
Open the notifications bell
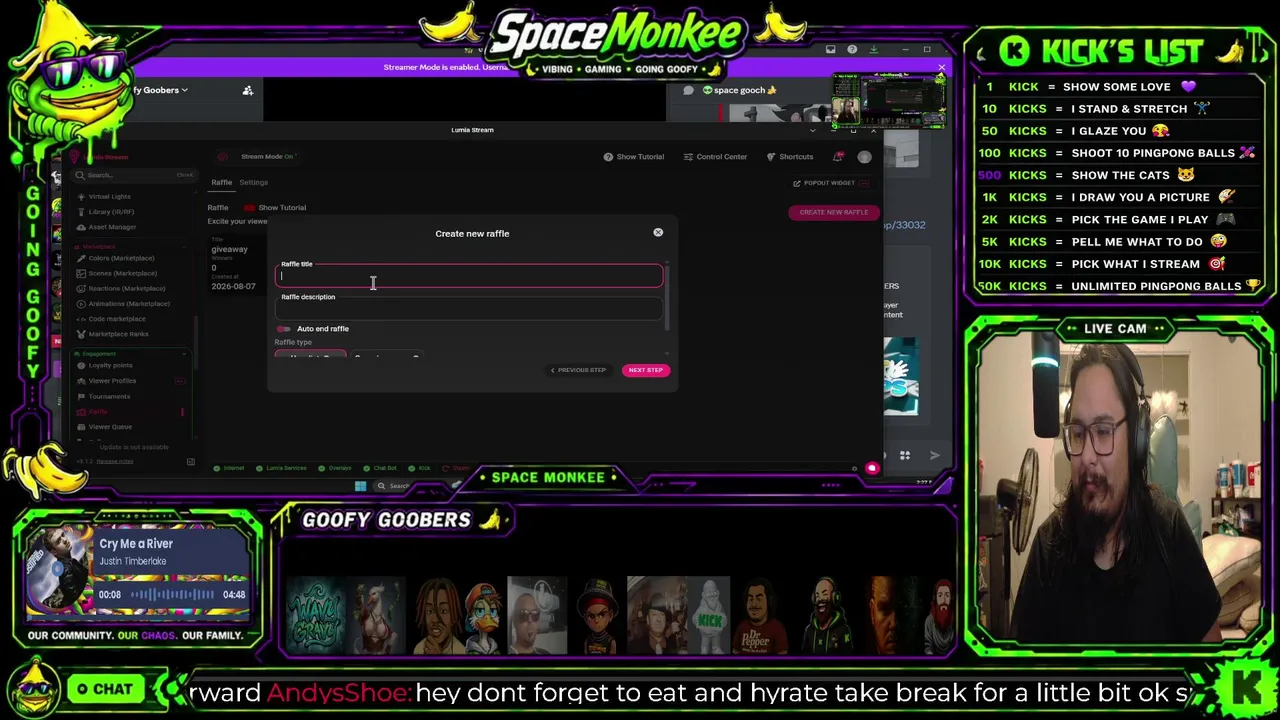tap(839, 157)
